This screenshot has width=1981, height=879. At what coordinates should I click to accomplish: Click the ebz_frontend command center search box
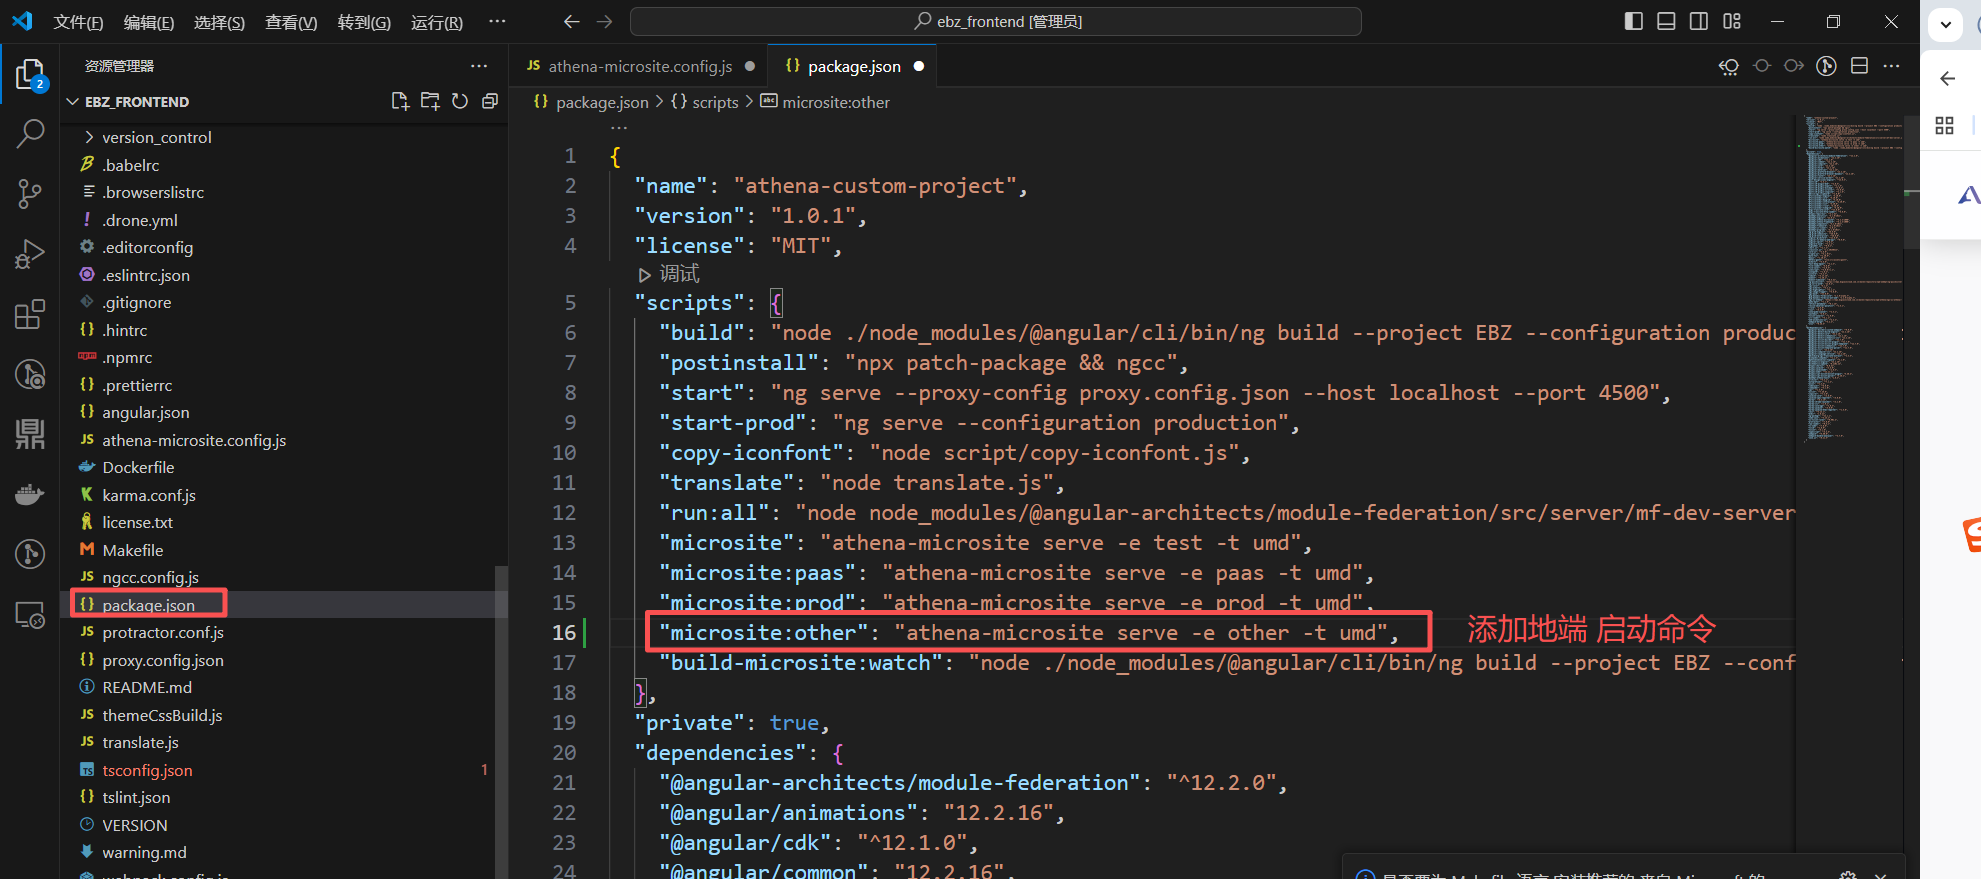click(x=995, y=21)
